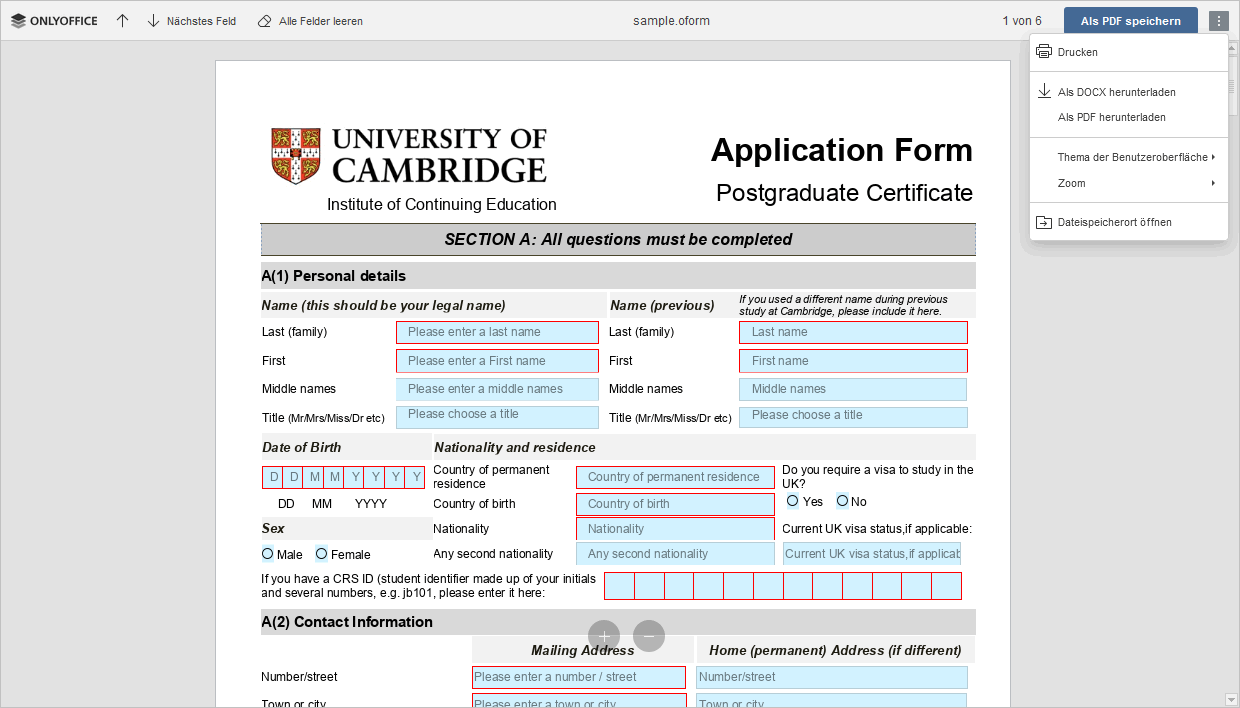Click previous First name field
1240x708 pixels.
pos(853,361)
